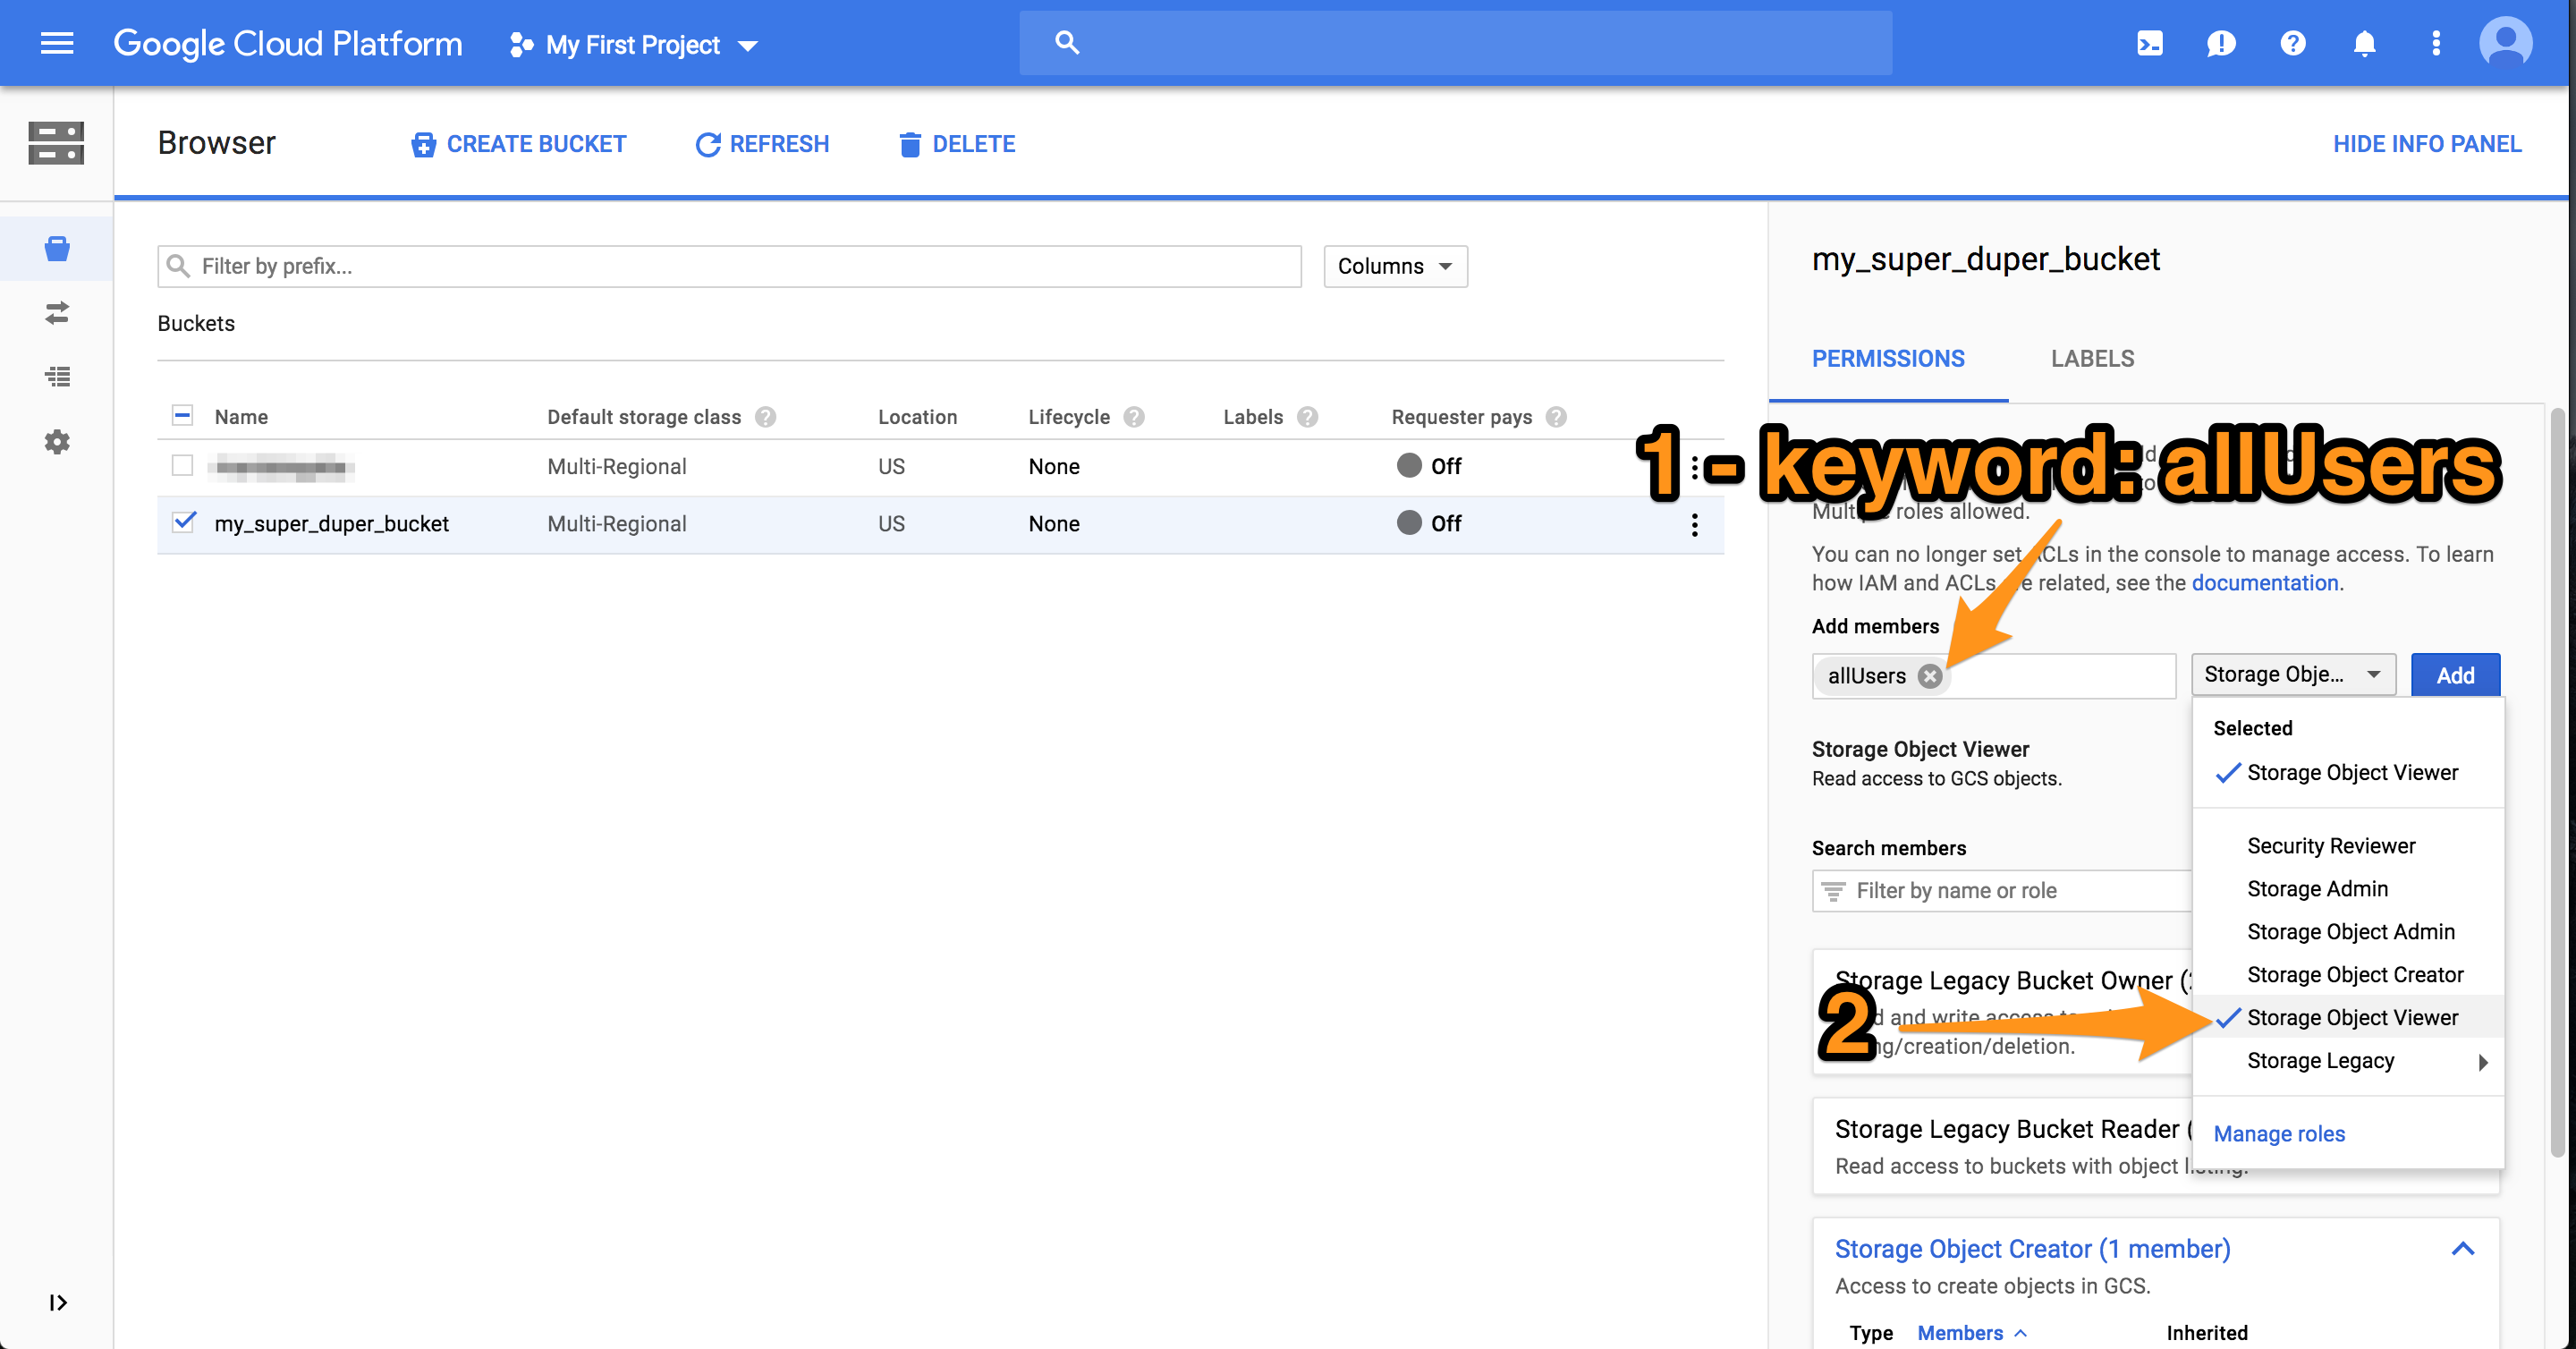Focus the Filter by prefix field
Screen dimensions: 2576x1349
(x=729, y=266)
